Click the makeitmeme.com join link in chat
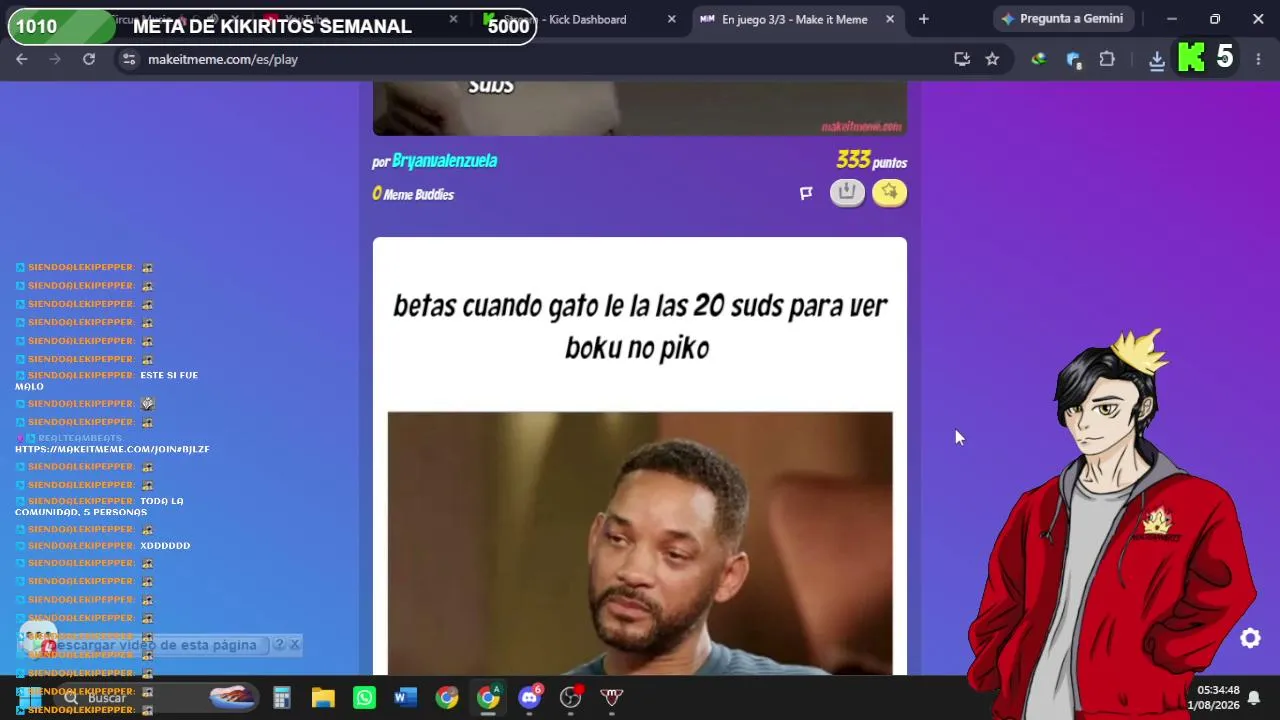 tap(112, 450)
